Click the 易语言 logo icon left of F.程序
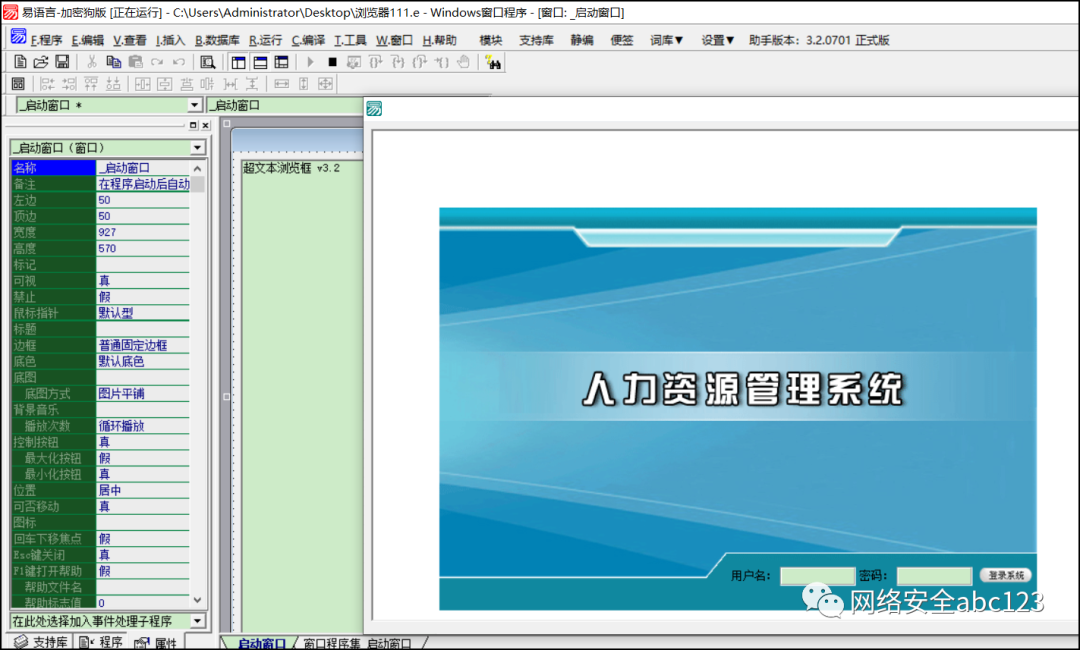The height and width of the screenshot is (650, 1080). [19, 37]
